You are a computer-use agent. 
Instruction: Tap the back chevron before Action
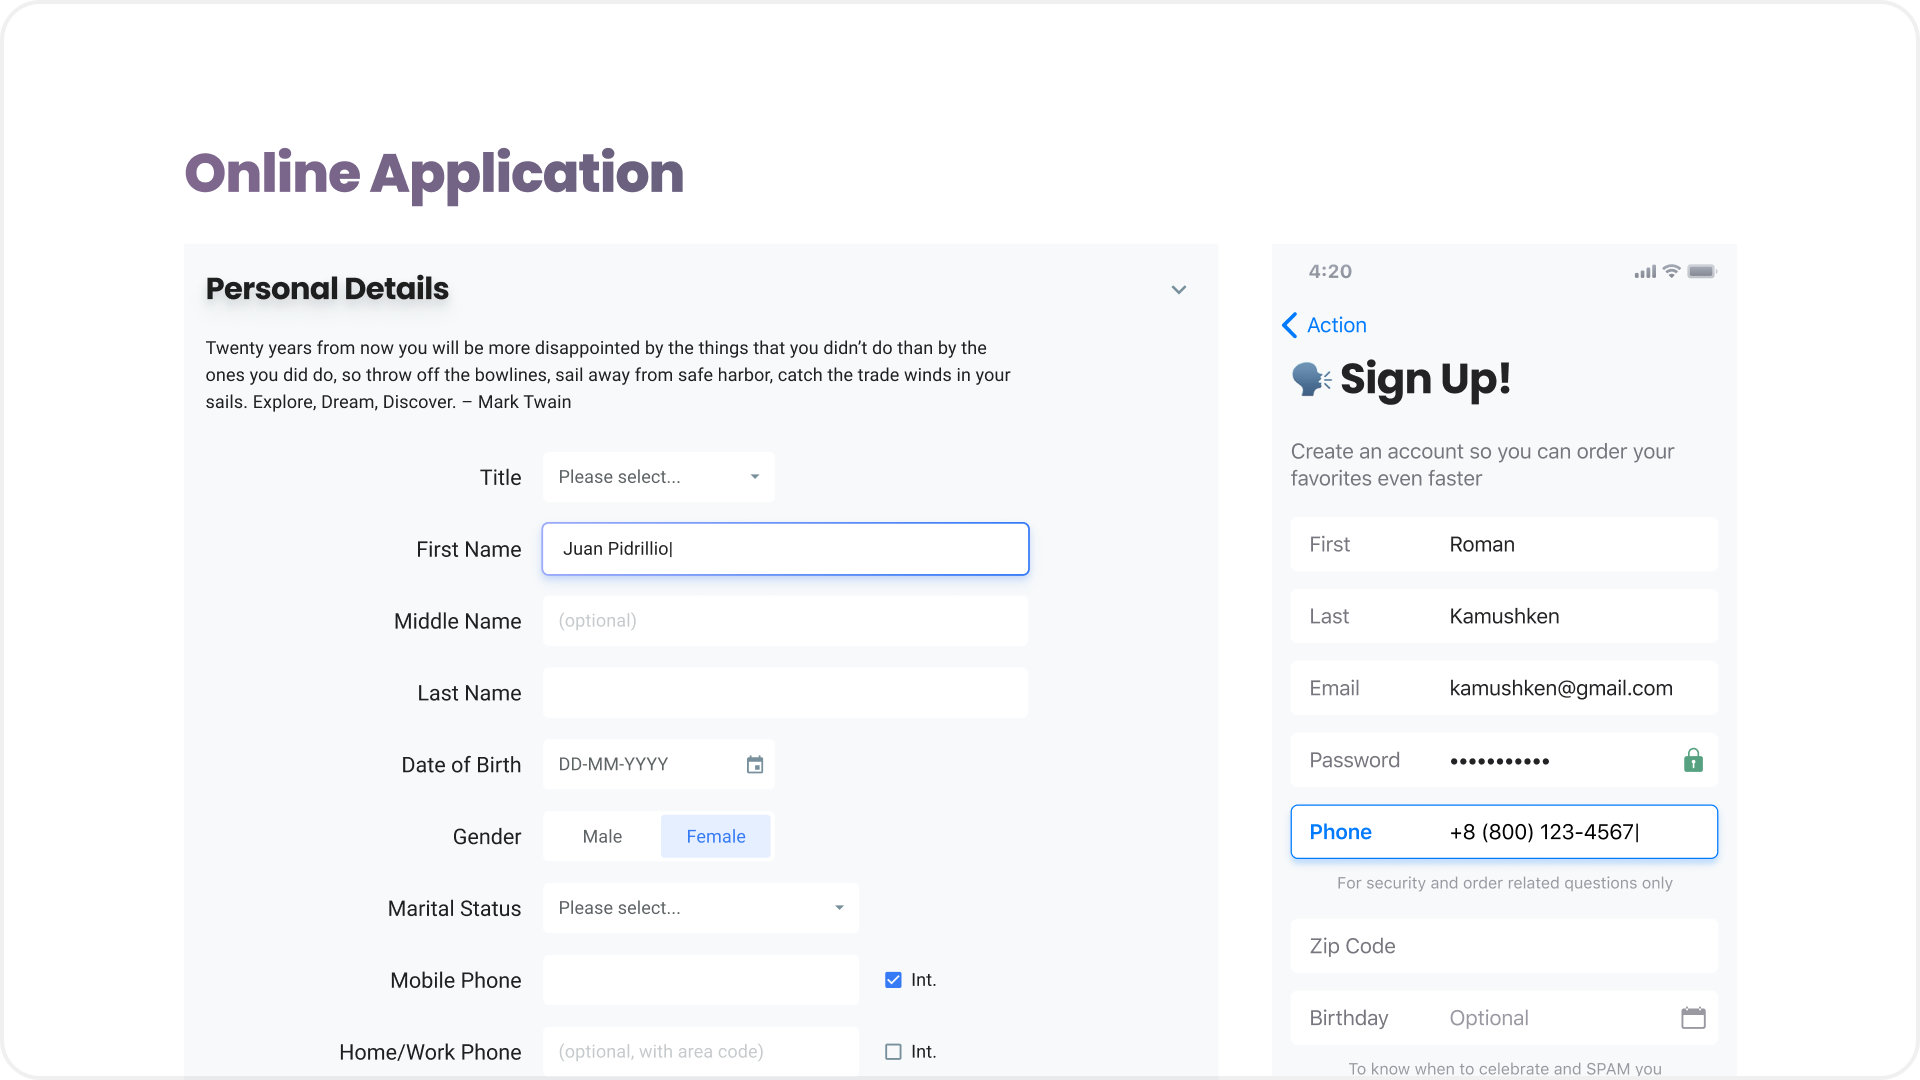tap(1290, 325)
